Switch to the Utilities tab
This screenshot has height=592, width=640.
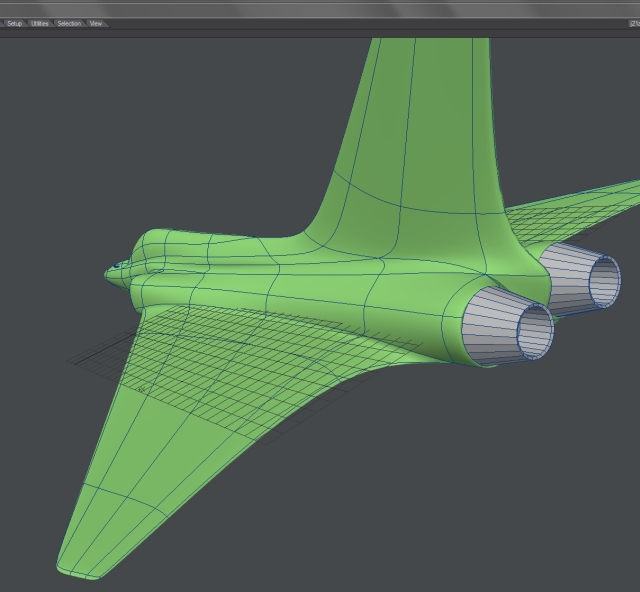pos(40,23)
